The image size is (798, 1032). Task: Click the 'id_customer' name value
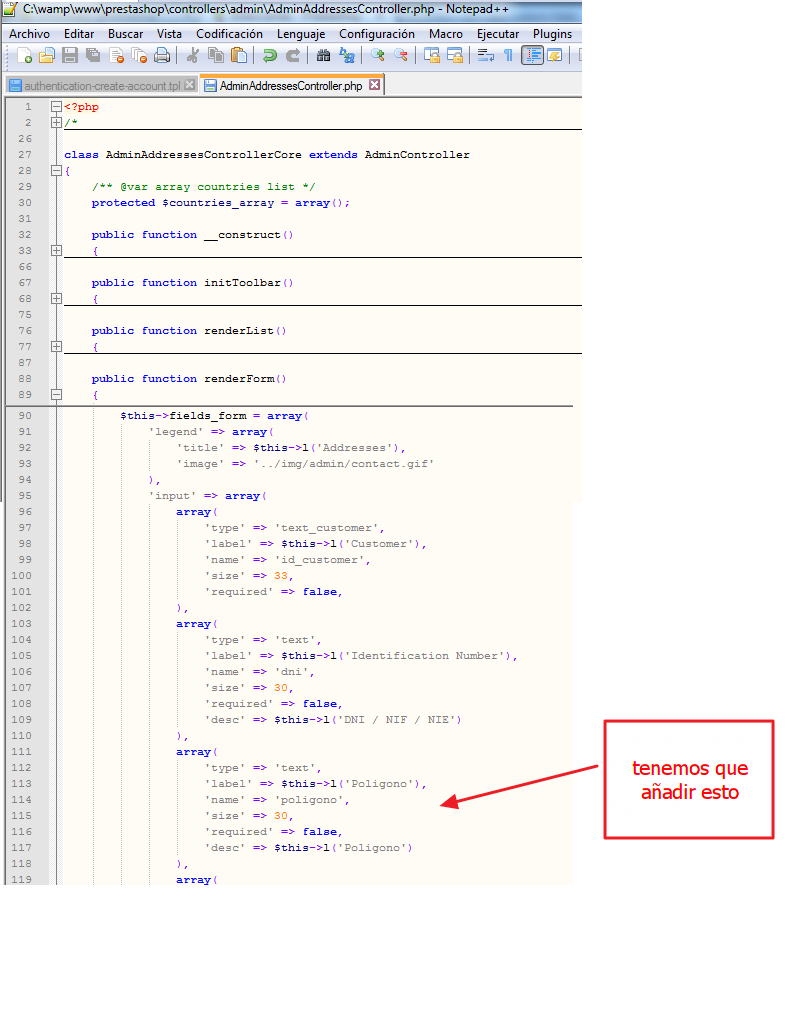(x=319, y=560)
